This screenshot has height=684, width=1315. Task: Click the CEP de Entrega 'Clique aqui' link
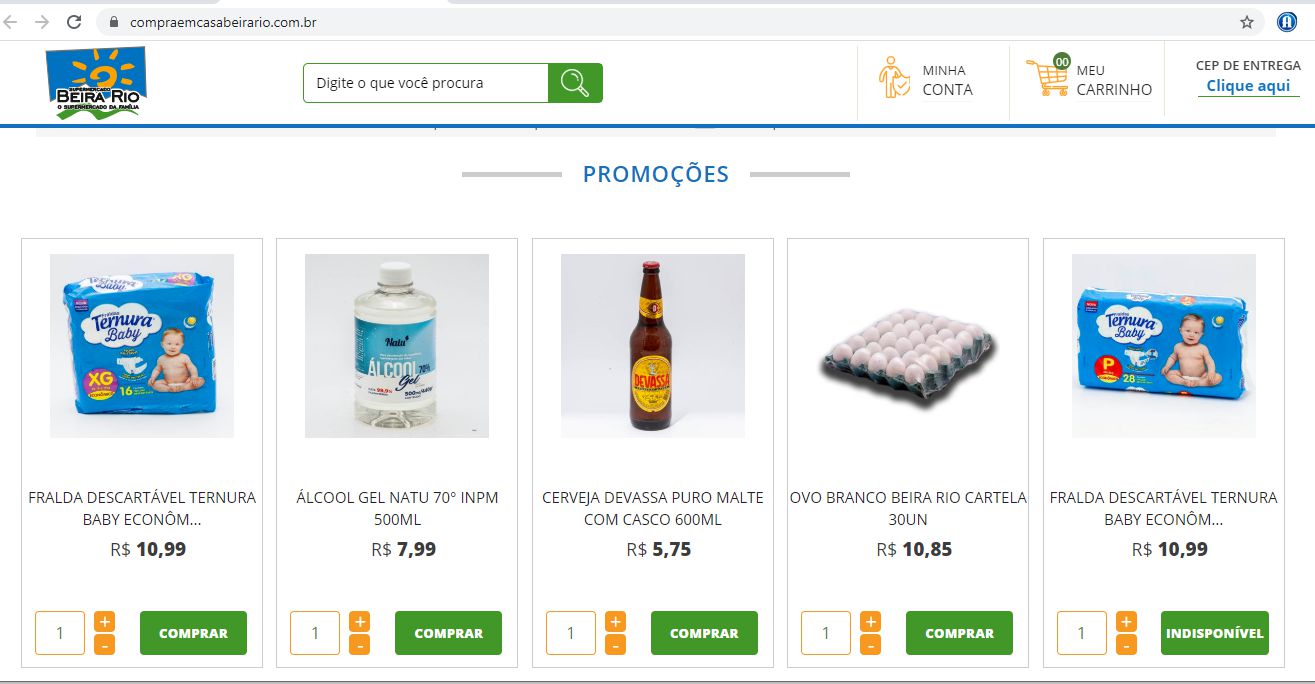(1248, 86)
